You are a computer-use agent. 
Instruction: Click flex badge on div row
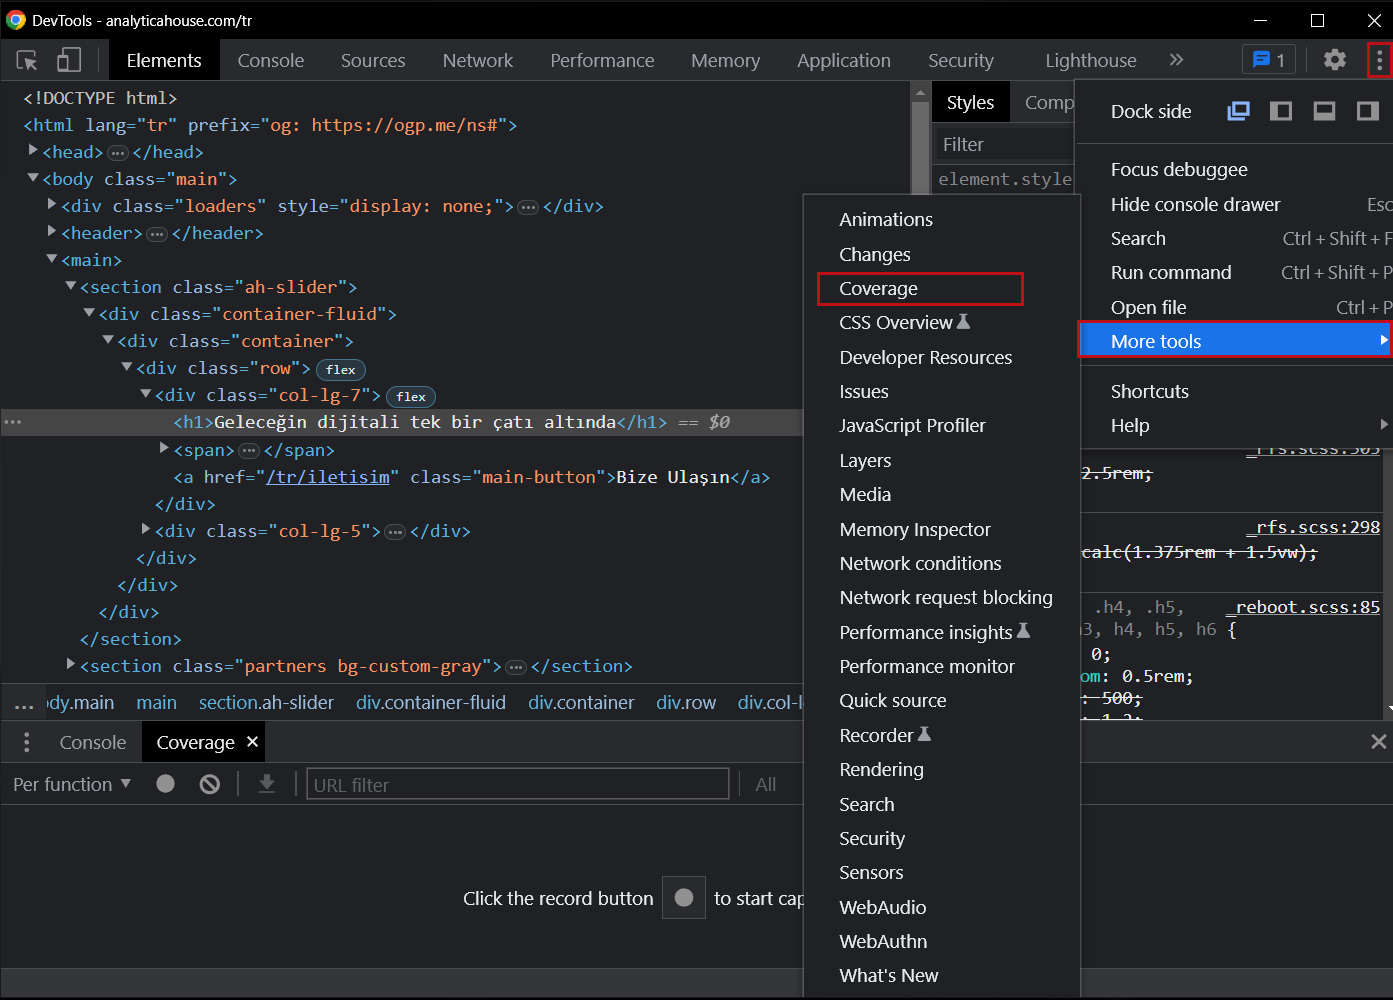341,370
